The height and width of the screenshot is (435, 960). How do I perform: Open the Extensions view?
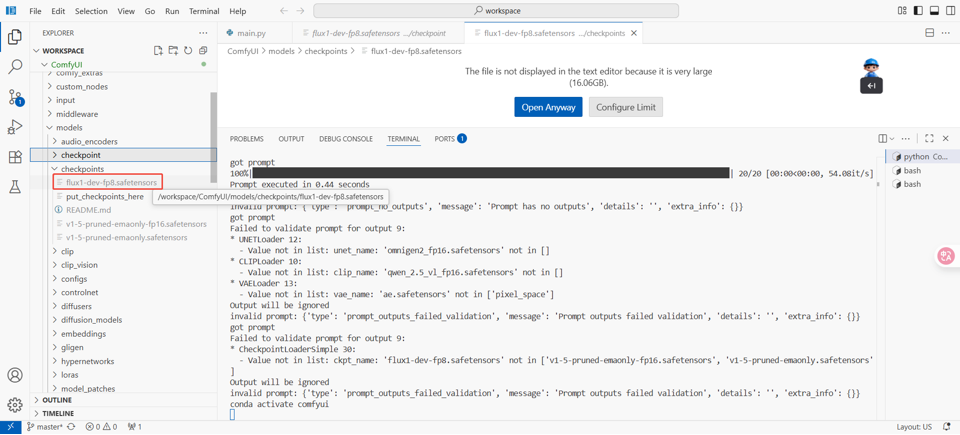click(15, 157)
